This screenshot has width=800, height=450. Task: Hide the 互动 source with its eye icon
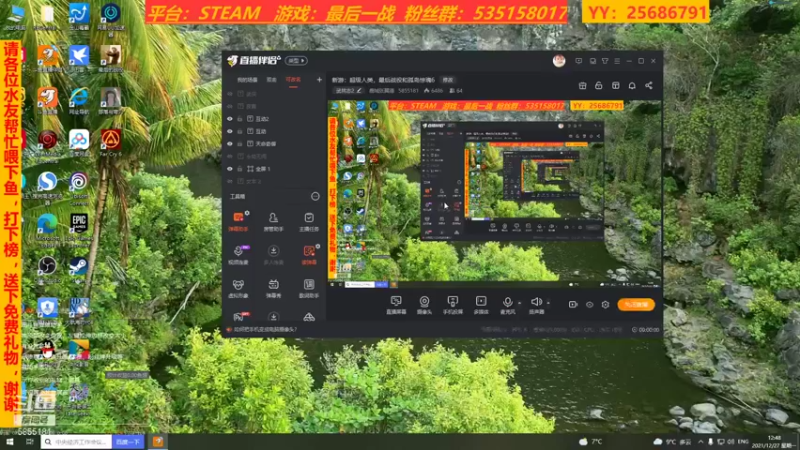[230, 132]
